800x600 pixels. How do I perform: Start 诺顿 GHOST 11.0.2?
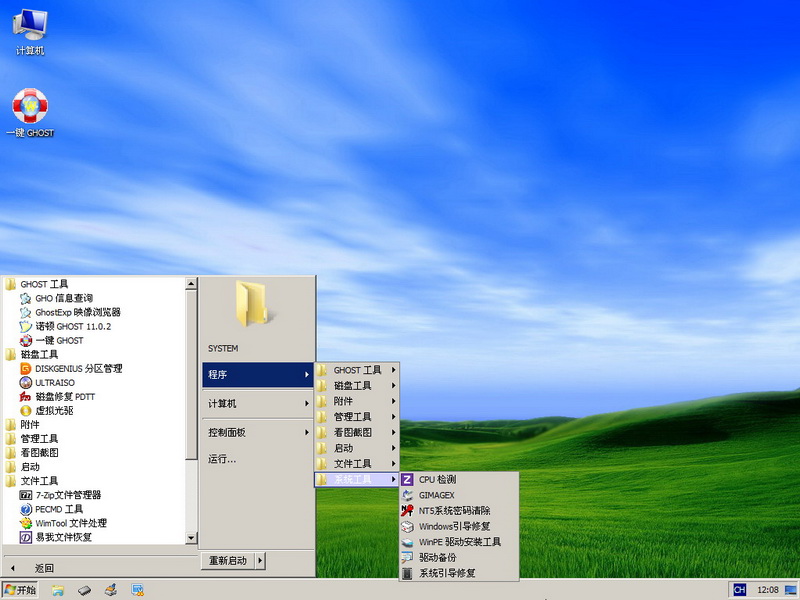point(65,326)
